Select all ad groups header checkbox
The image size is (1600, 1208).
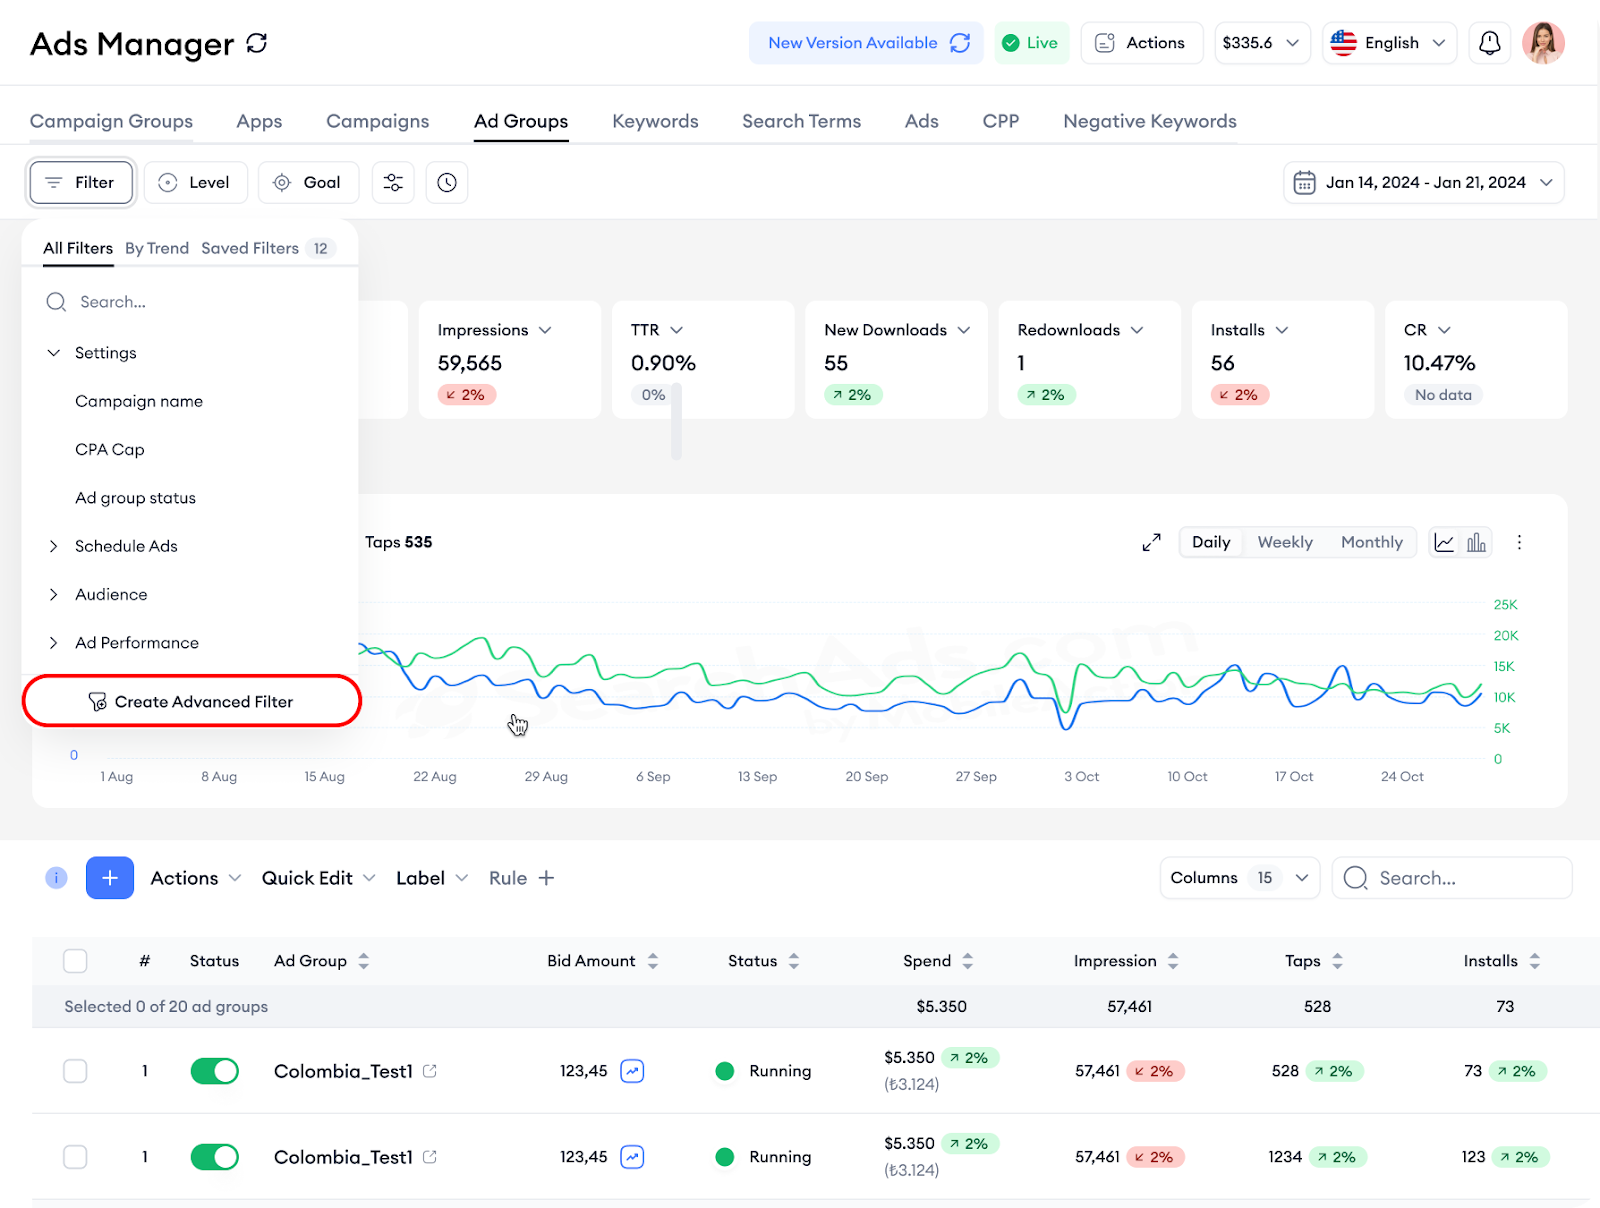75,961
